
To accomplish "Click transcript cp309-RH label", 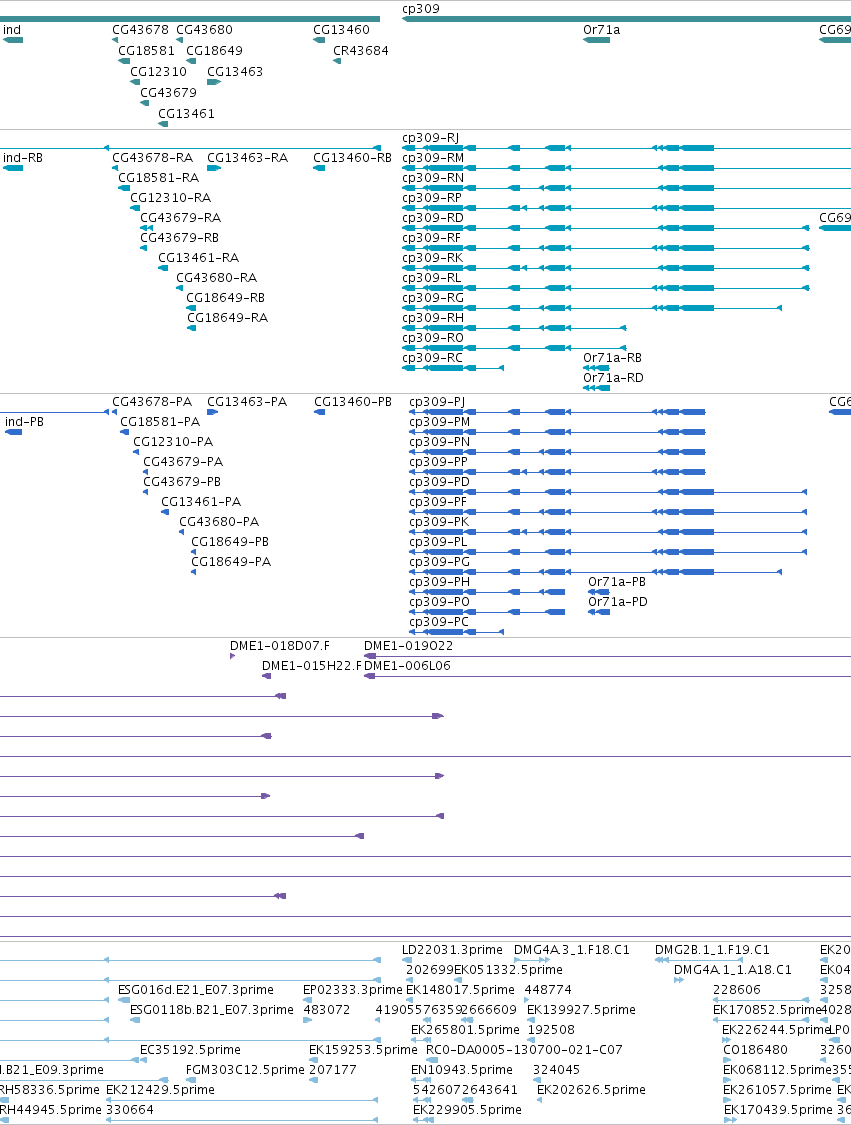I will pos(433,318).
